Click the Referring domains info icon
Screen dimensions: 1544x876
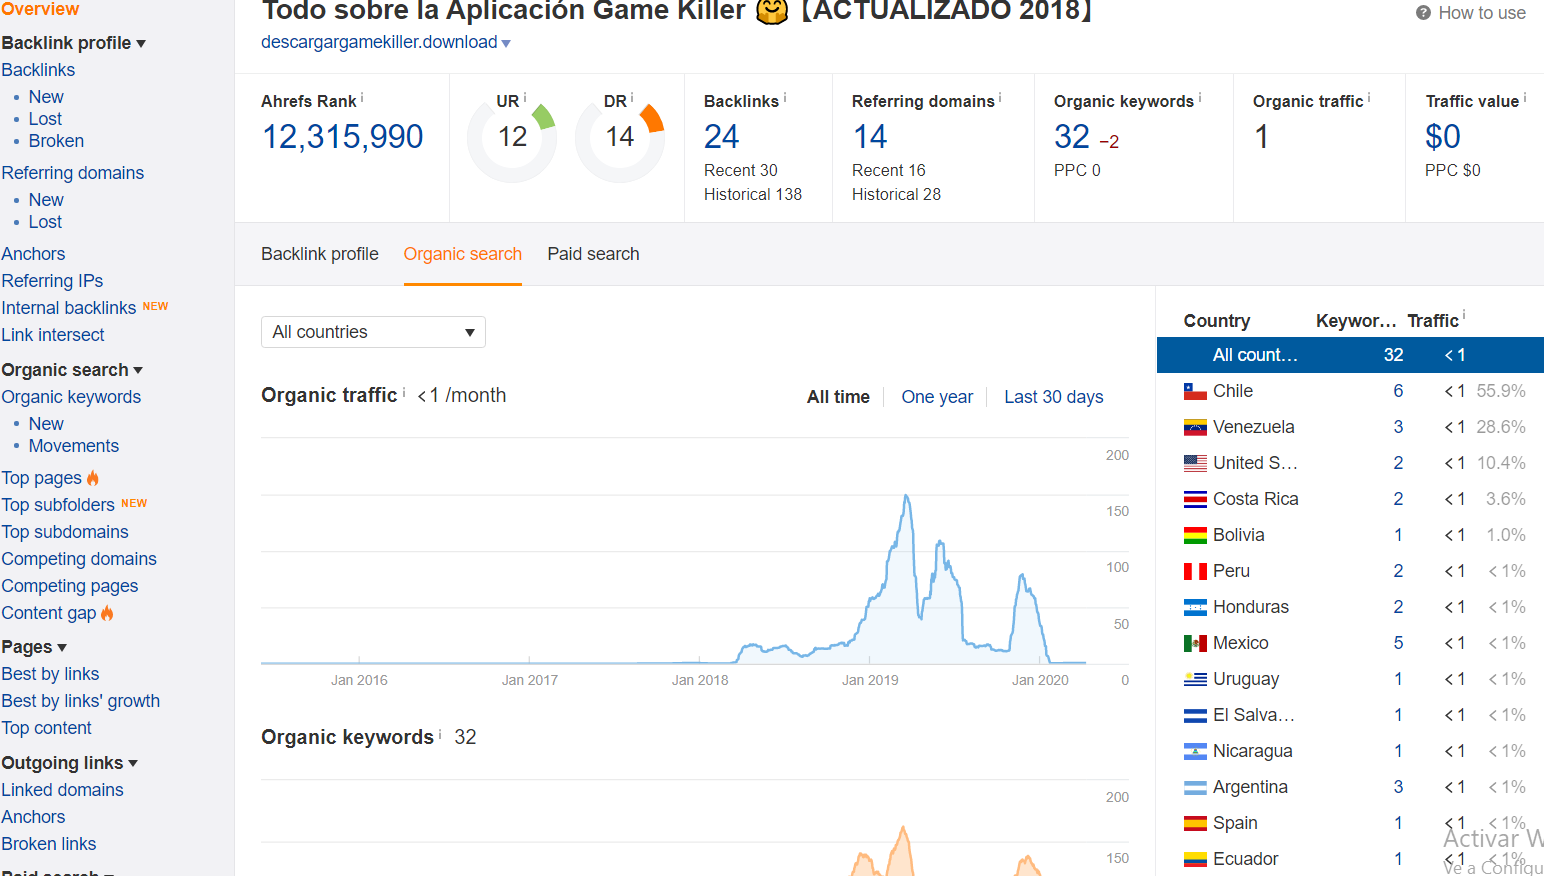1000,98
